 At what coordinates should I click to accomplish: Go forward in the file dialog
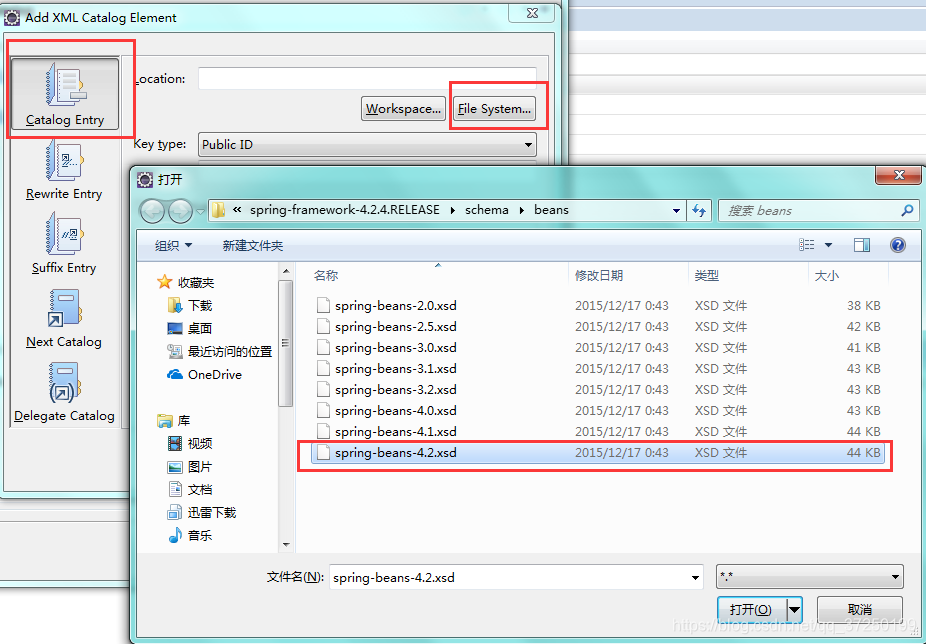180,211
